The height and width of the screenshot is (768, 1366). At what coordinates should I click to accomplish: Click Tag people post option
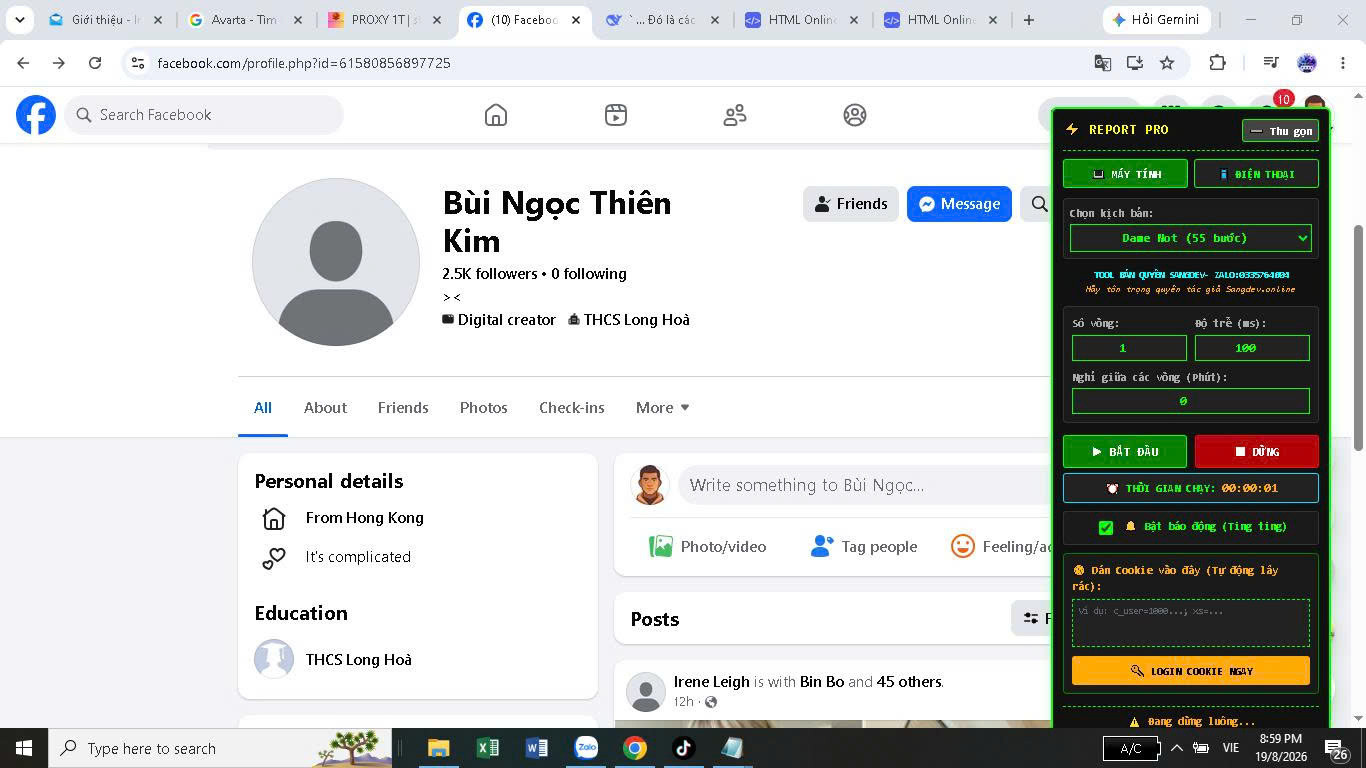pyautogui.click(x=864, y=547)
